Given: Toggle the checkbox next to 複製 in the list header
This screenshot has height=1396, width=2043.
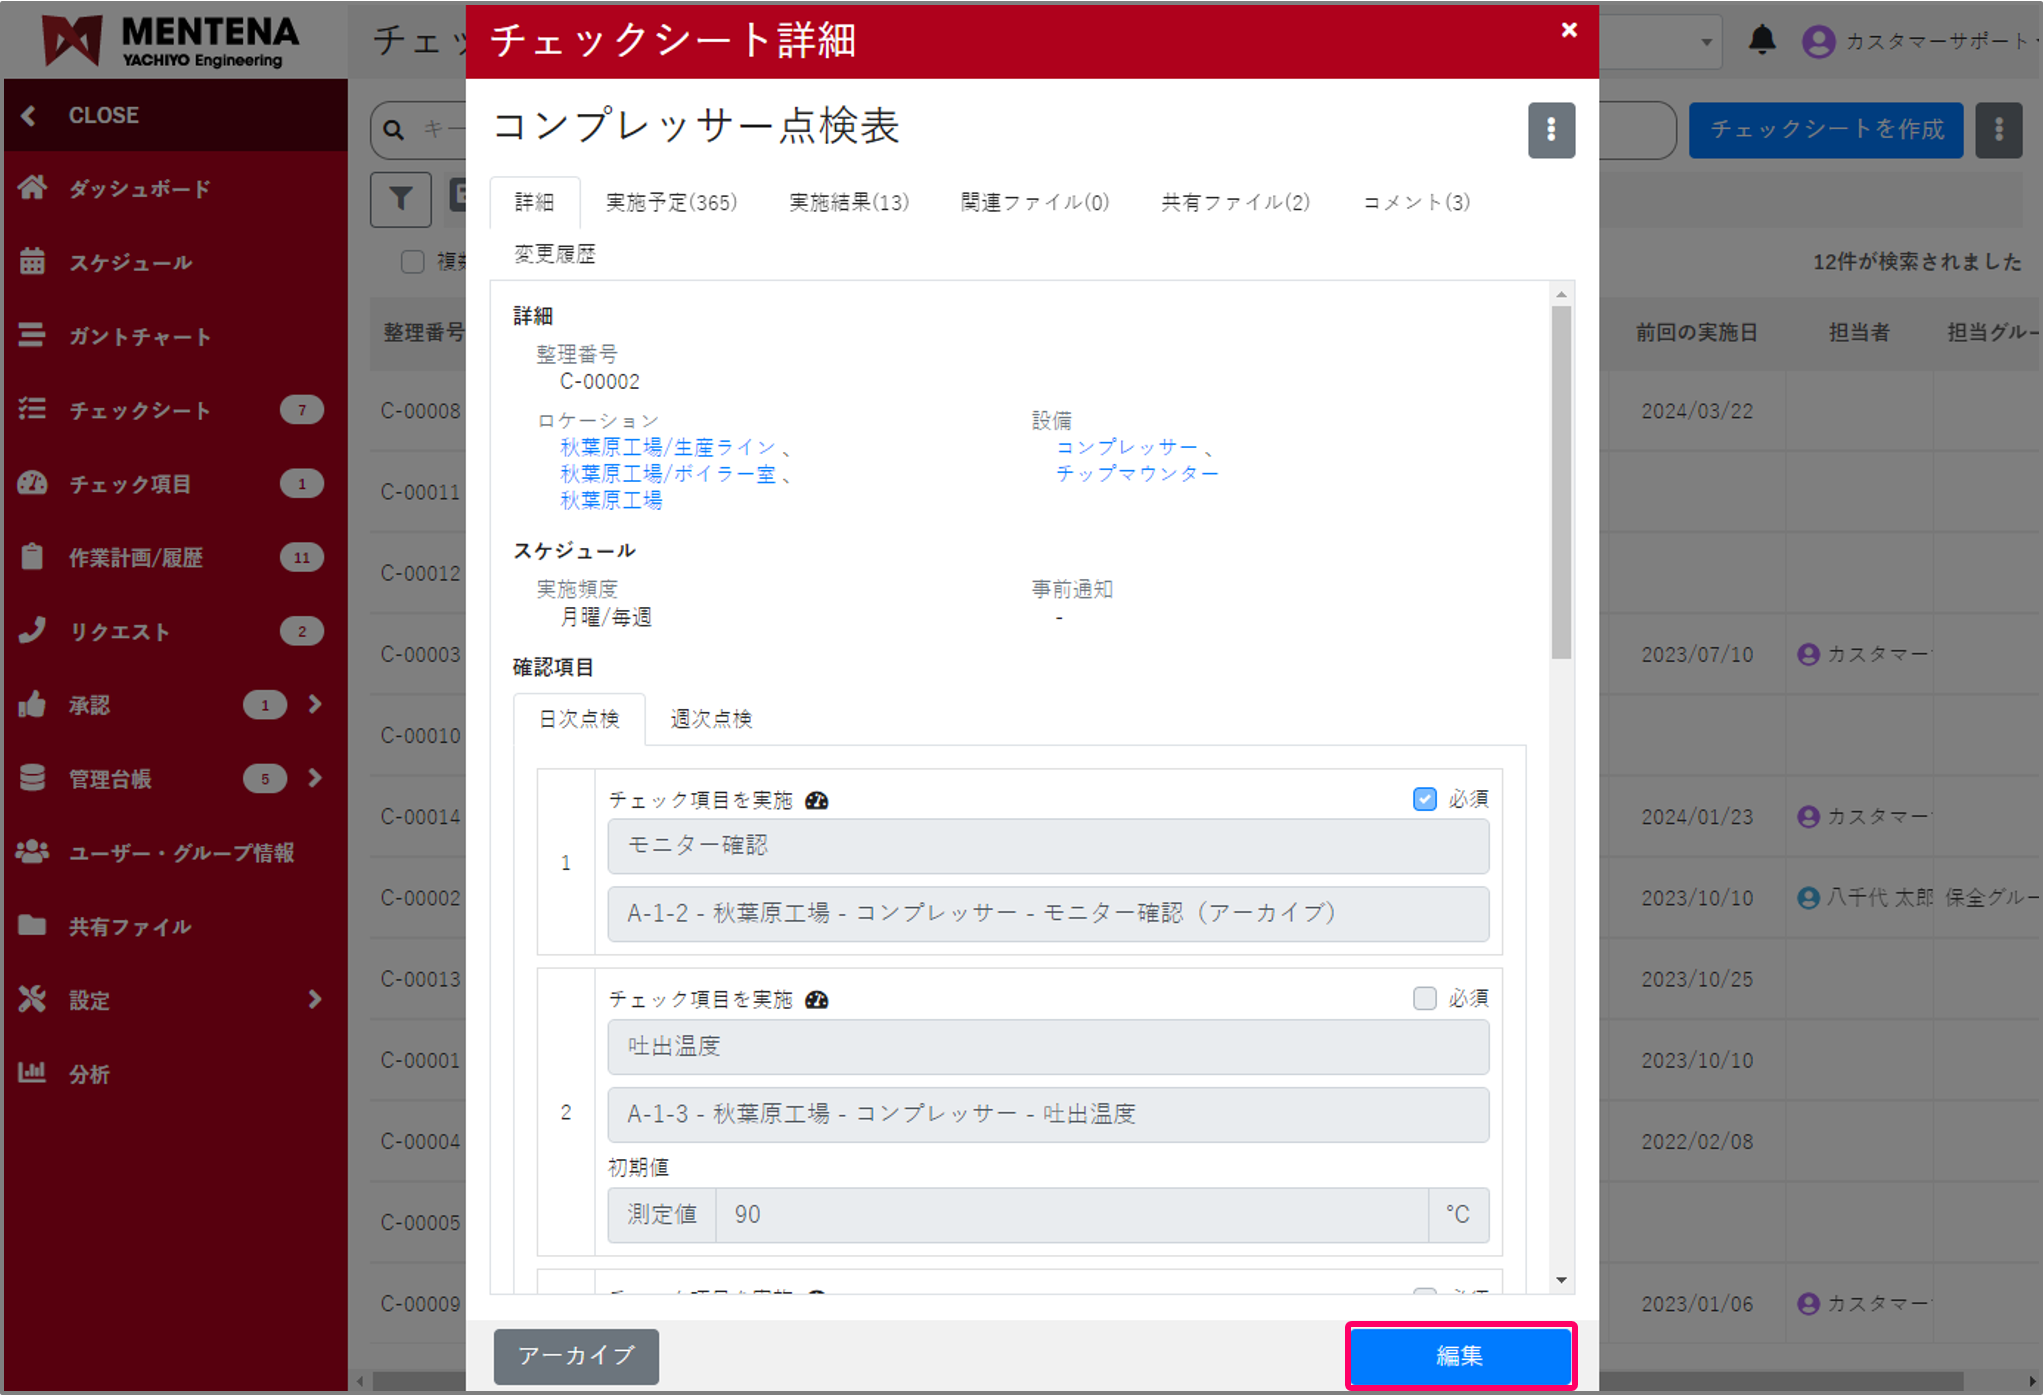Looking at the screenshot, I should (x=413, y=261).
